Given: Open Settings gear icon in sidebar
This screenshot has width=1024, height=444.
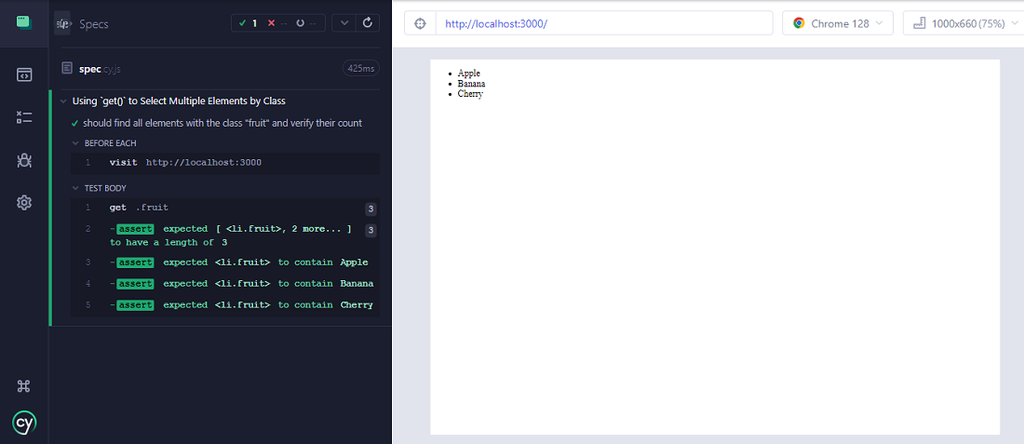Looking at the screenshot, I should point(24,203).
